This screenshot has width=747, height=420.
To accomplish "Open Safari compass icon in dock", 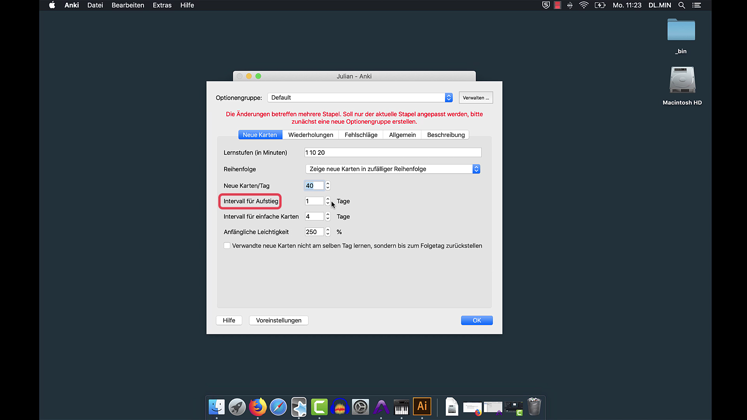I will pyautogui.click(x=278, y=407).
